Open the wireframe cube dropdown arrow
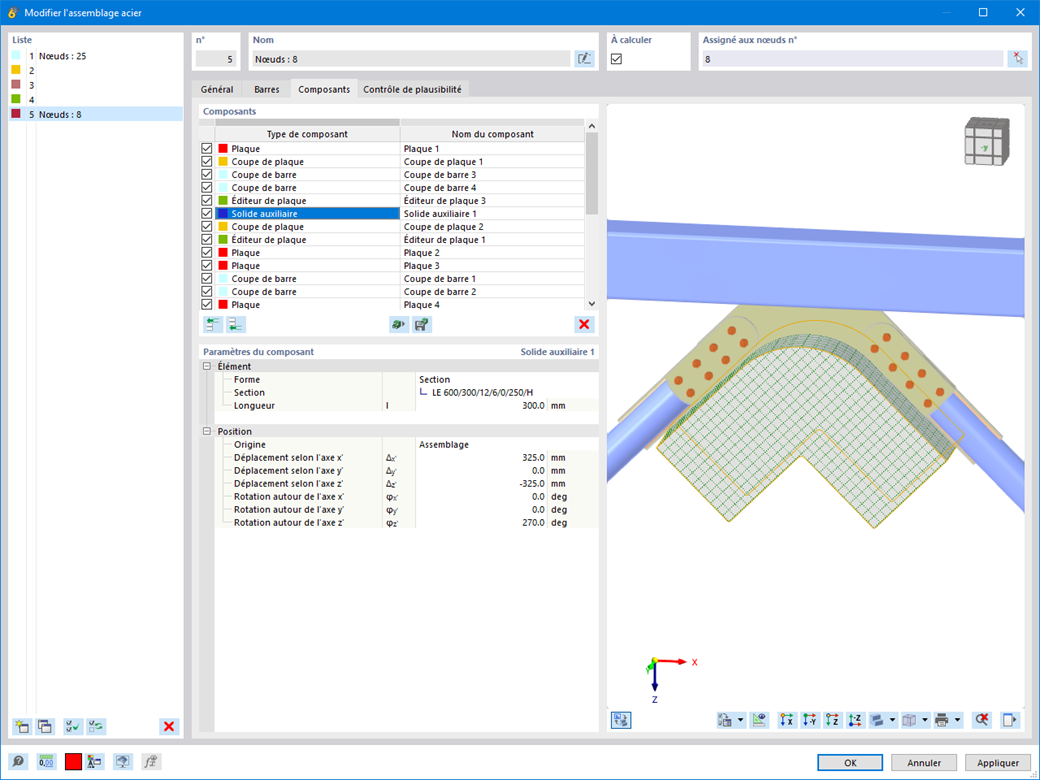 tap(925, 720)
